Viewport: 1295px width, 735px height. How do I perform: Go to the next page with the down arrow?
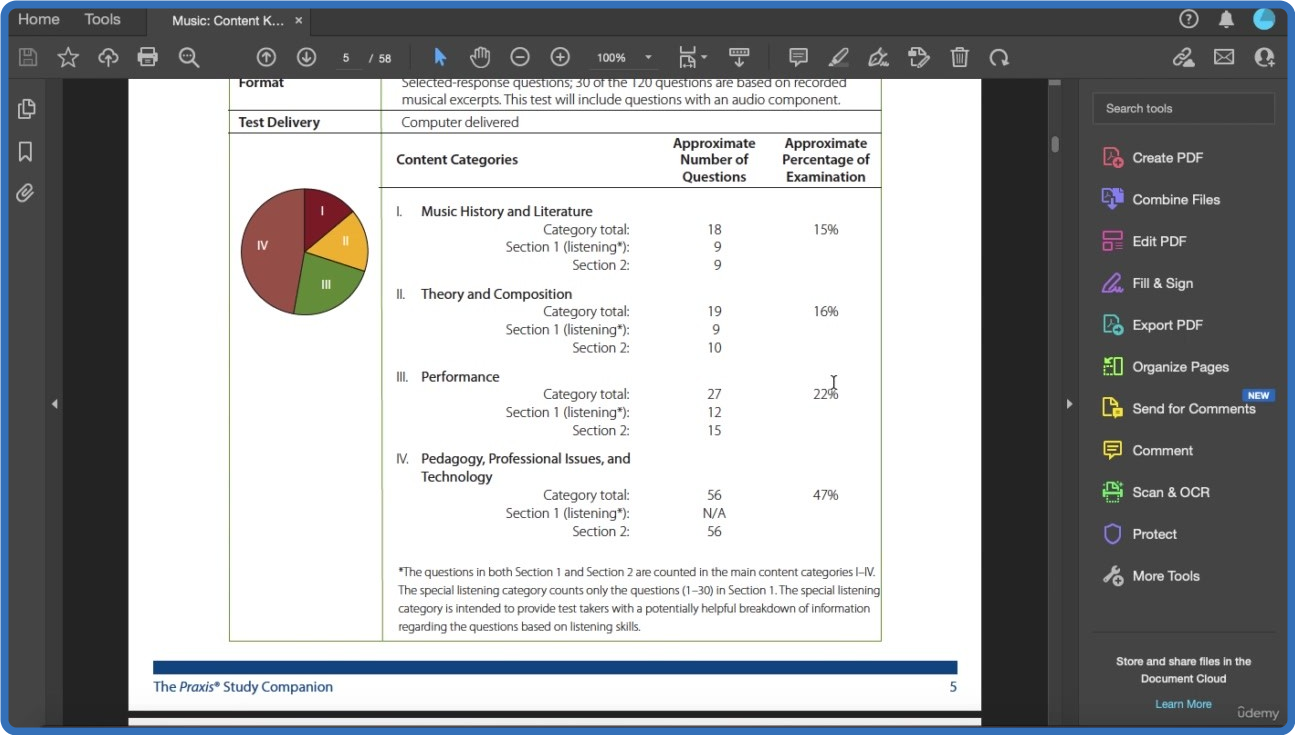306,57
